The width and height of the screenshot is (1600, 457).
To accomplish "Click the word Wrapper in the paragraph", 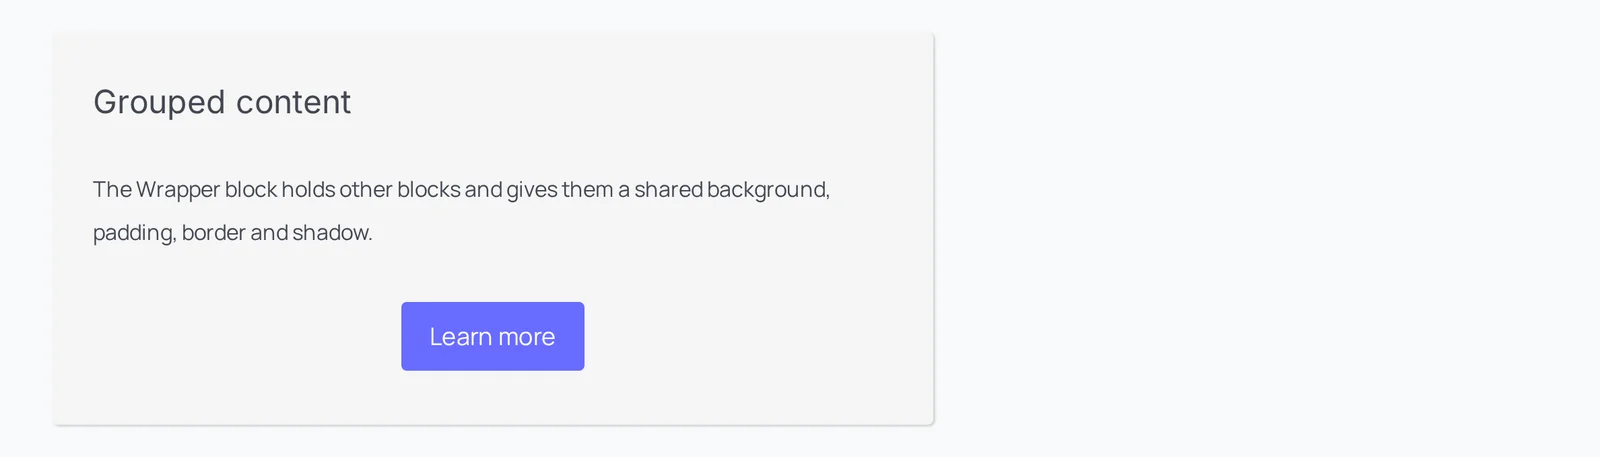I will point(178,190).
